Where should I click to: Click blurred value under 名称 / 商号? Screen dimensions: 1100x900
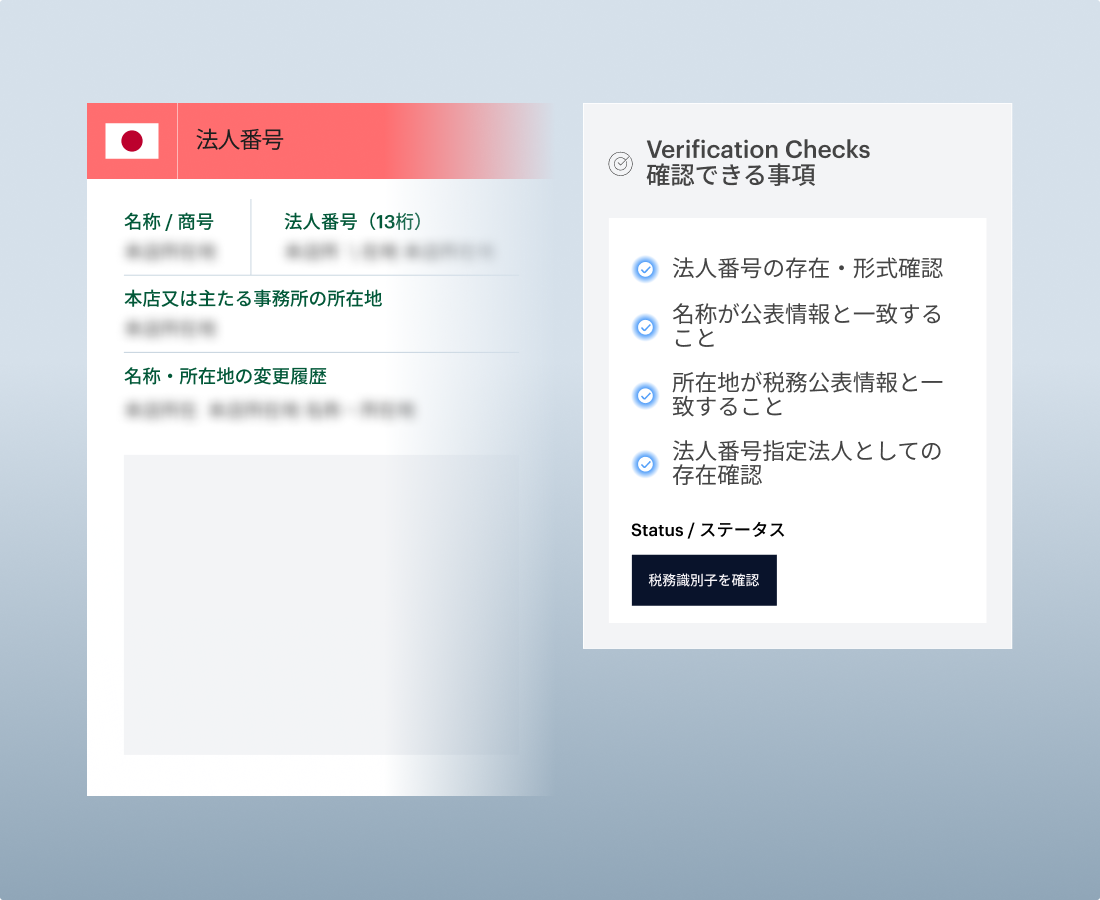tap(170, 251)
